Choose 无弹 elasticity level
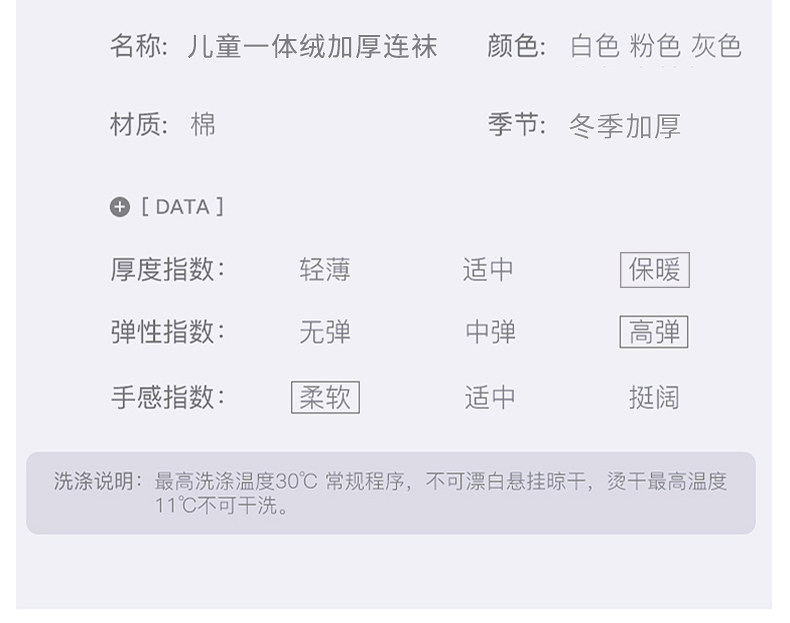Viewport: 790px width, 623px height. [325, 332]
